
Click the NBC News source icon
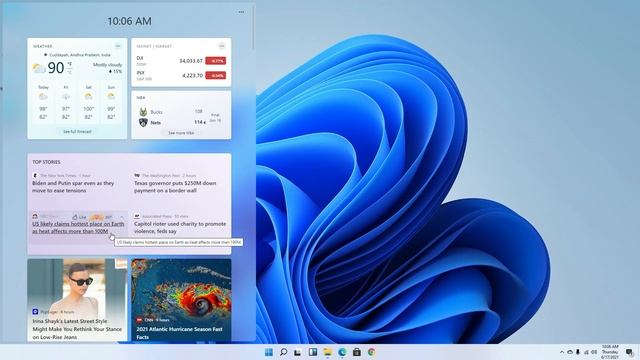tap(35, 217)
